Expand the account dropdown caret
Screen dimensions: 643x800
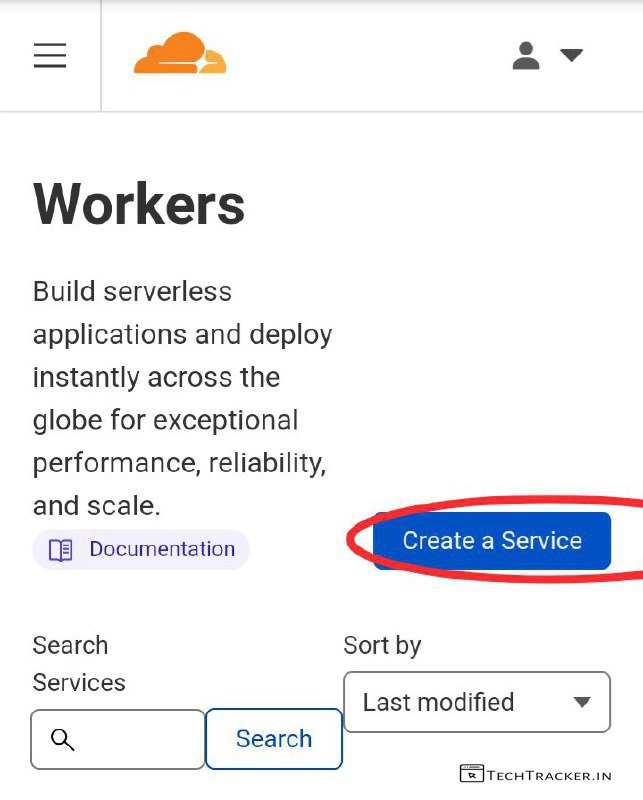tap(571, 55)
